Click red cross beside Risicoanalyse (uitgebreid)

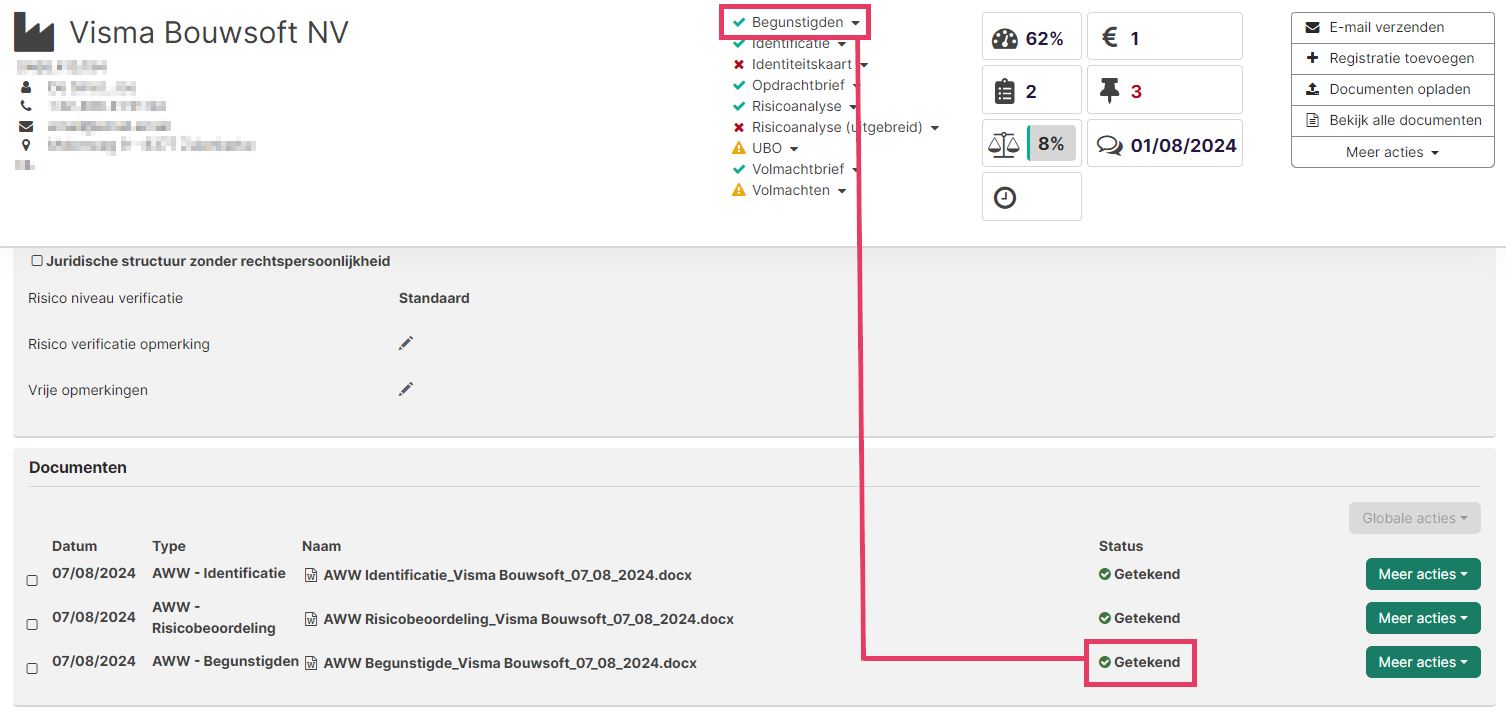click(739, 128)
